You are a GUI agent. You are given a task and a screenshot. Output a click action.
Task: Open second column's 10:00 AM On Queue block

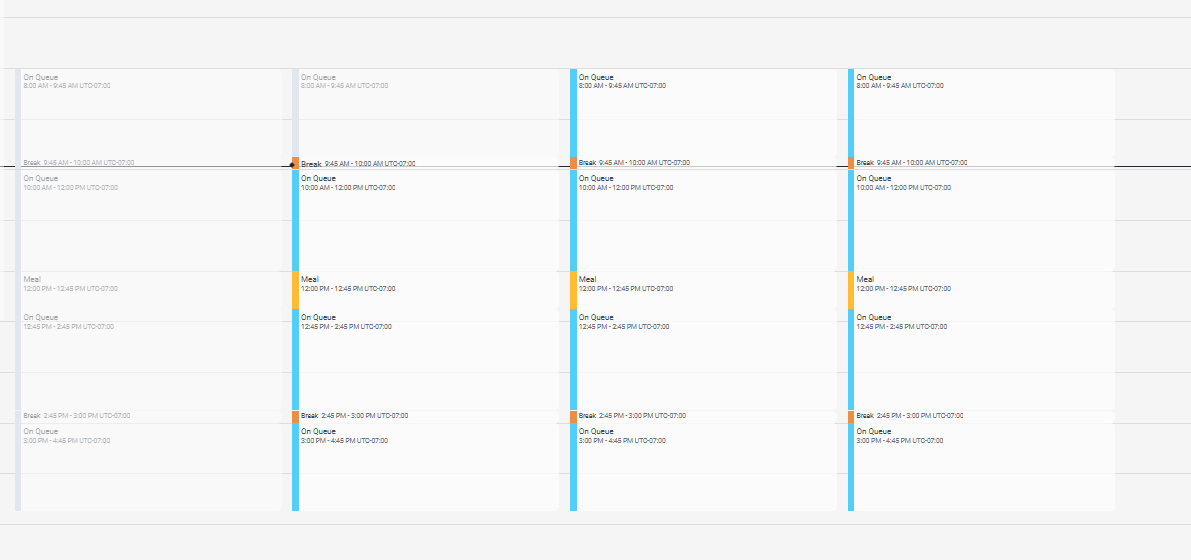tap(425, 220)
